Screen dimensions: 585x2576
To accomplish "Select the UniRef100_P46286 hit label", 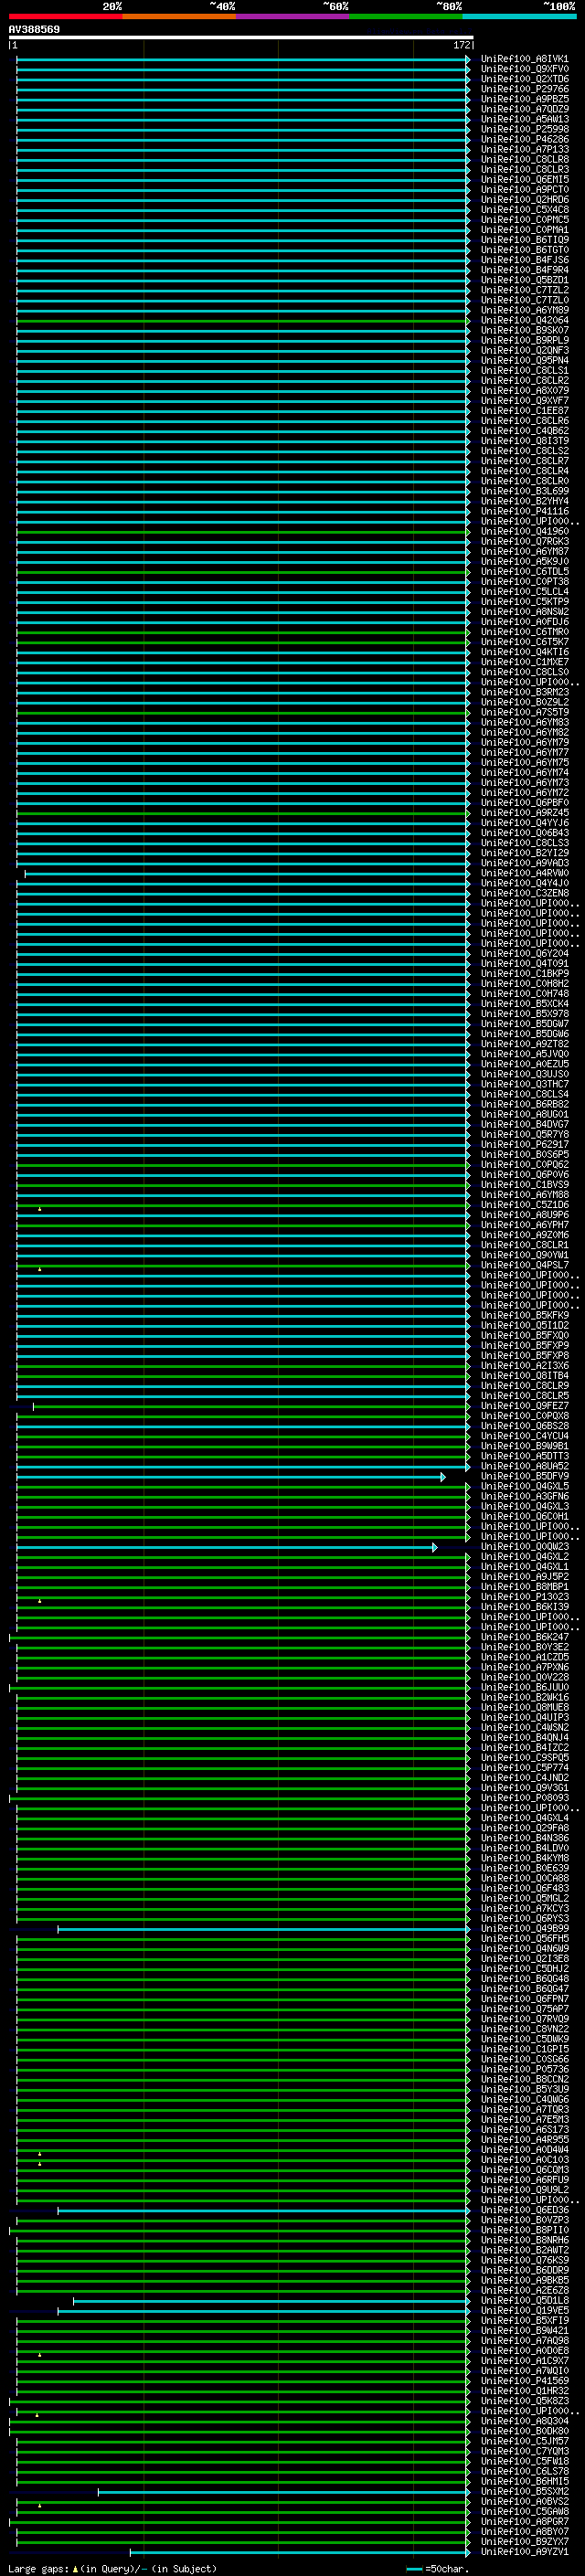I will pos(524,140).
